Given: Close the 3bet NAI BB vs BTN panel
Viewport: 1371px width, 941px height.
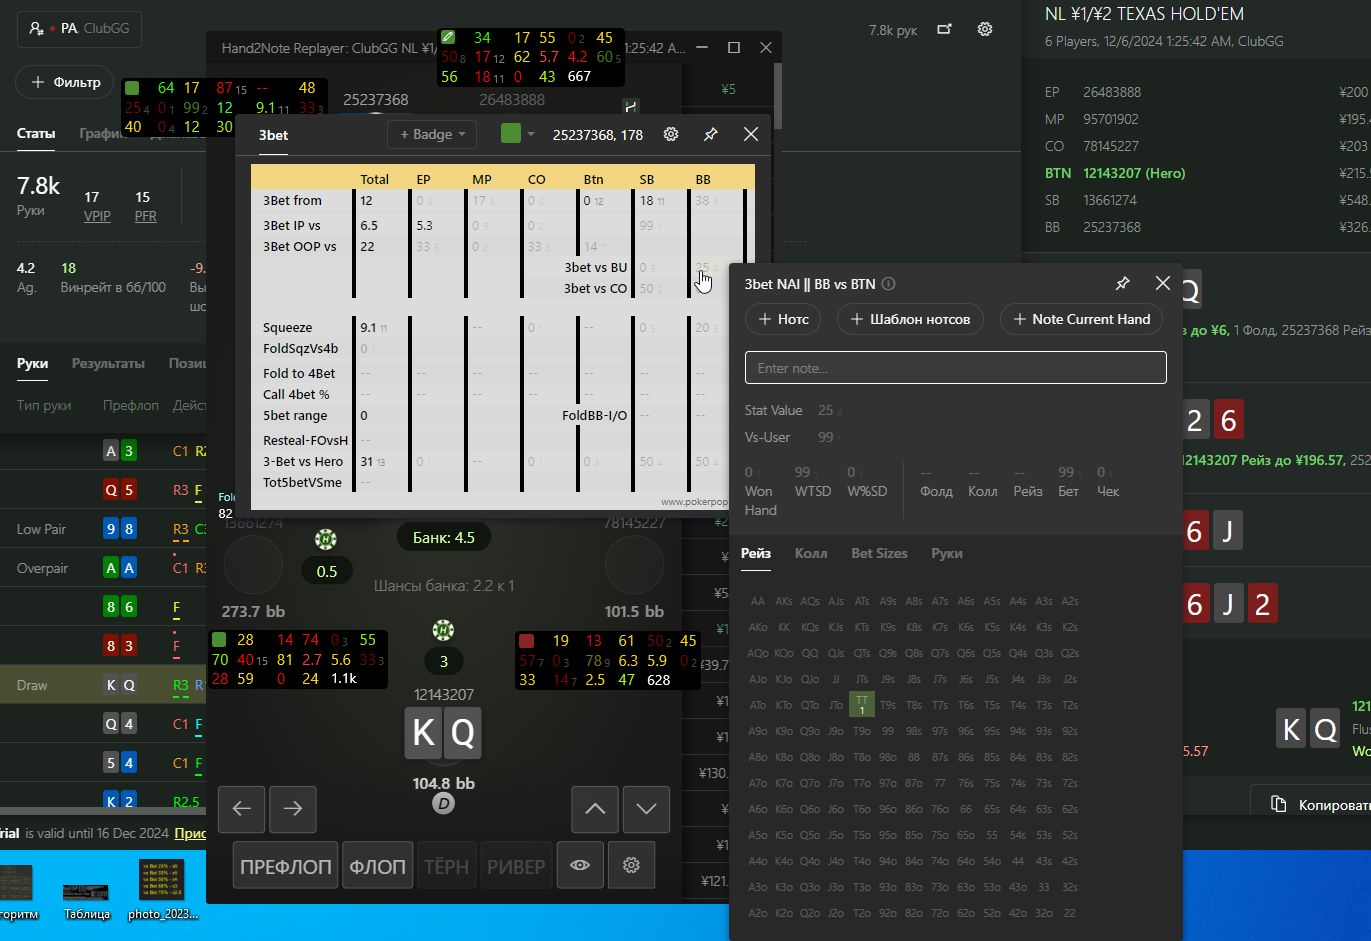Looking at the screenshot, I should click(1162, 283).
